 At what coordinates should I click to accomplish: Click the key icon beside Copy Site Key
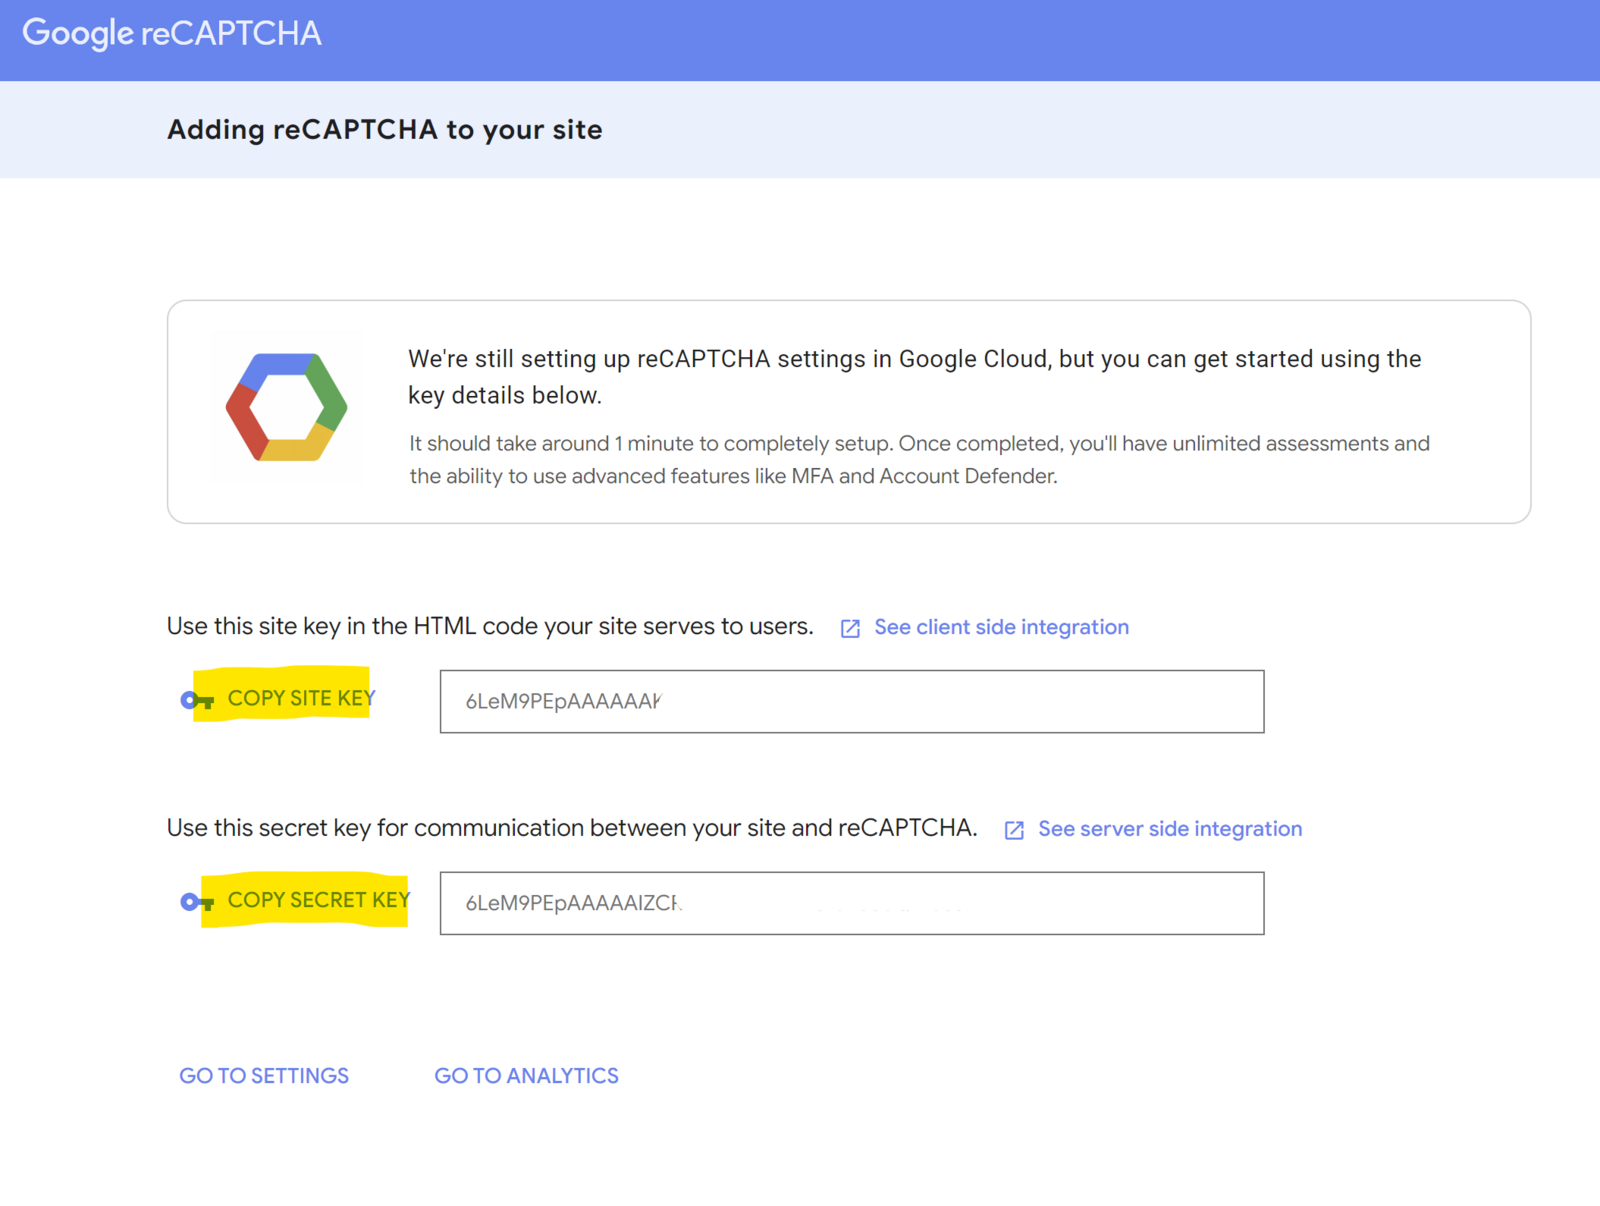click(x=196, y=700)
